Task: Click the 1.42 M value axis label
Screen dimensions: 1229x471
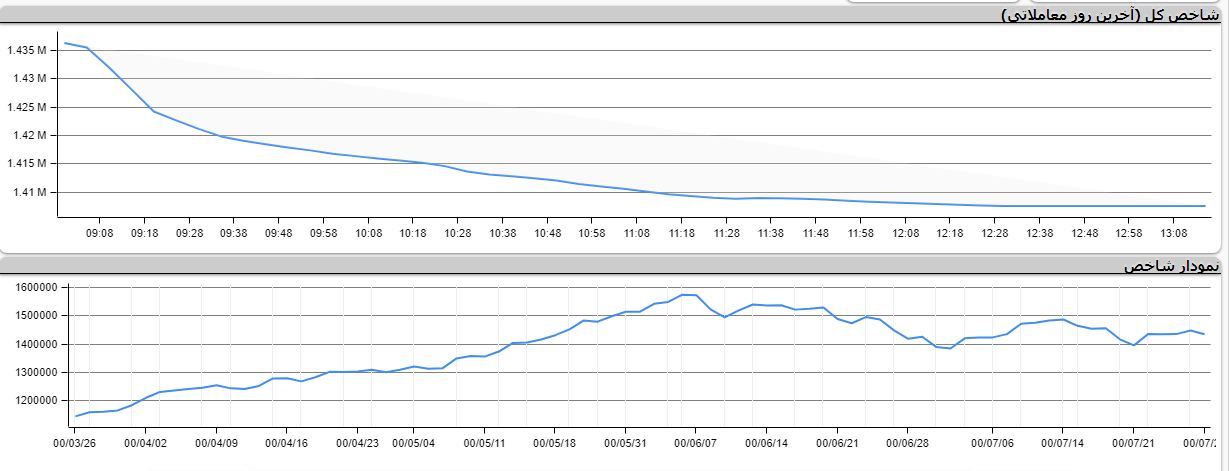Action: coord(29,135)
